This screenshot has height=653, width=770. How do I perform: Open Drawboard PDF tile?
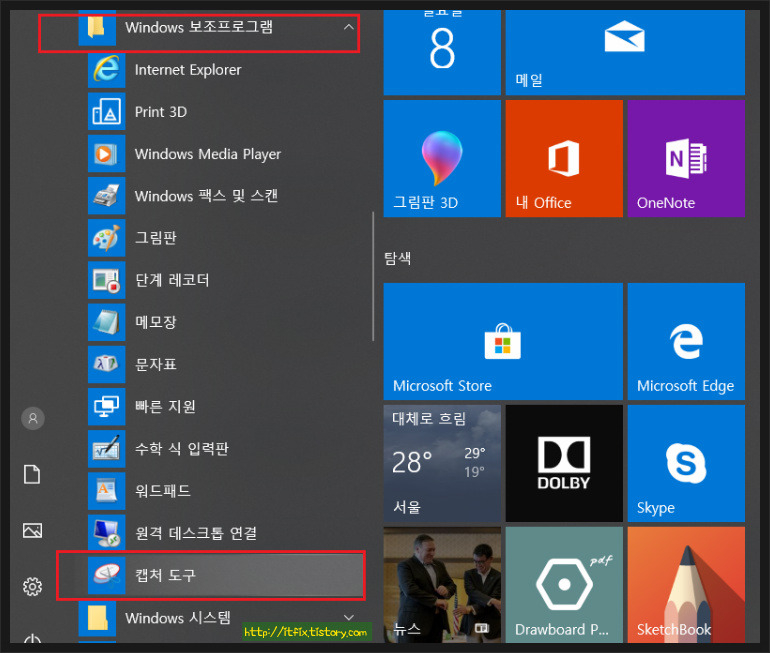[x=564, y=585]
